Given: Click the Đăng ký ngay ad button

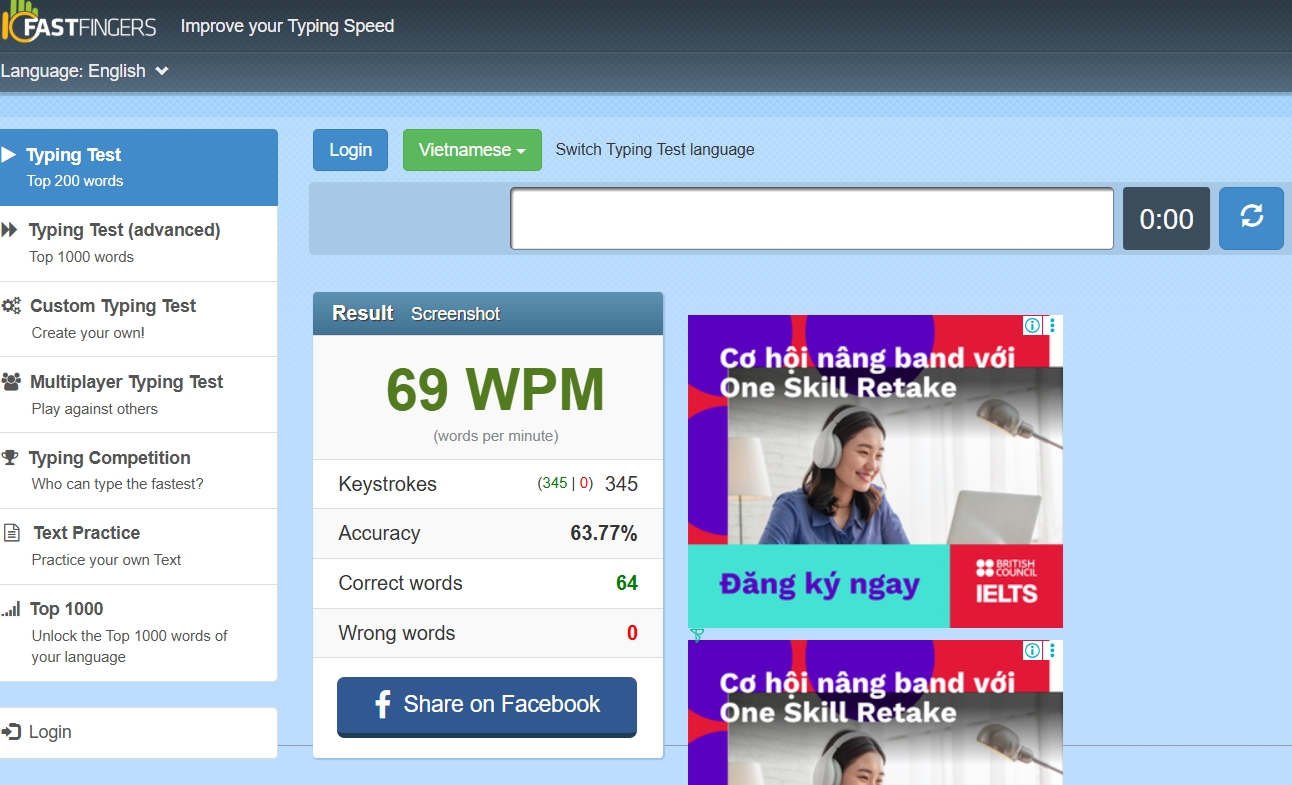Looking at the screenshot, I should [819, 585].
